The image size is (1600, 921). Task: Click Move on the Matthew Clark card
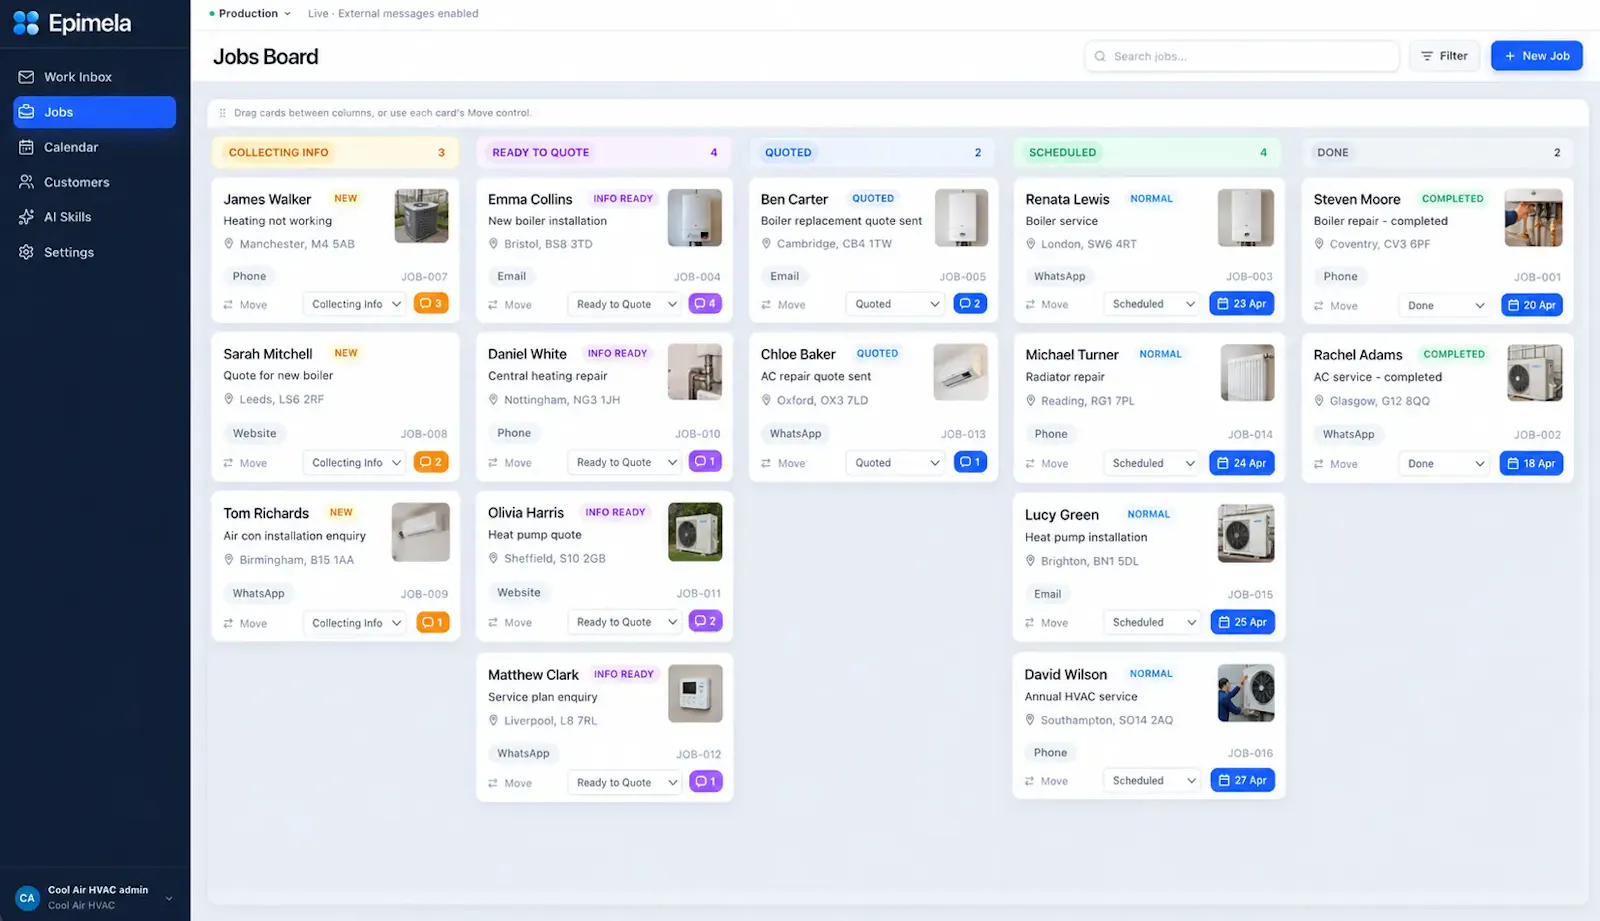coord(510,783)
